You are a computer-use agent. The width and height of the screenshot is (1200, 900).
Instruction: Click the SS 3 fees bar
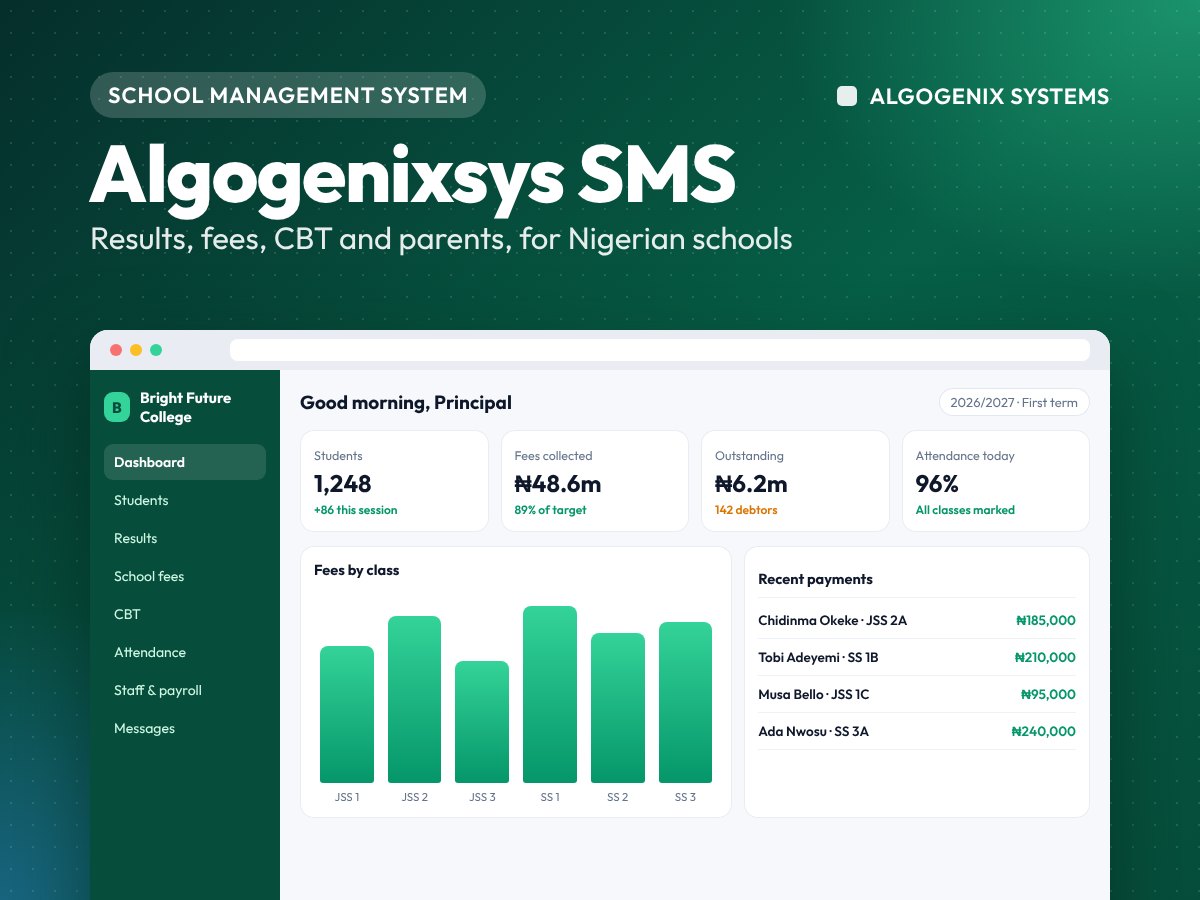point(685,702)
